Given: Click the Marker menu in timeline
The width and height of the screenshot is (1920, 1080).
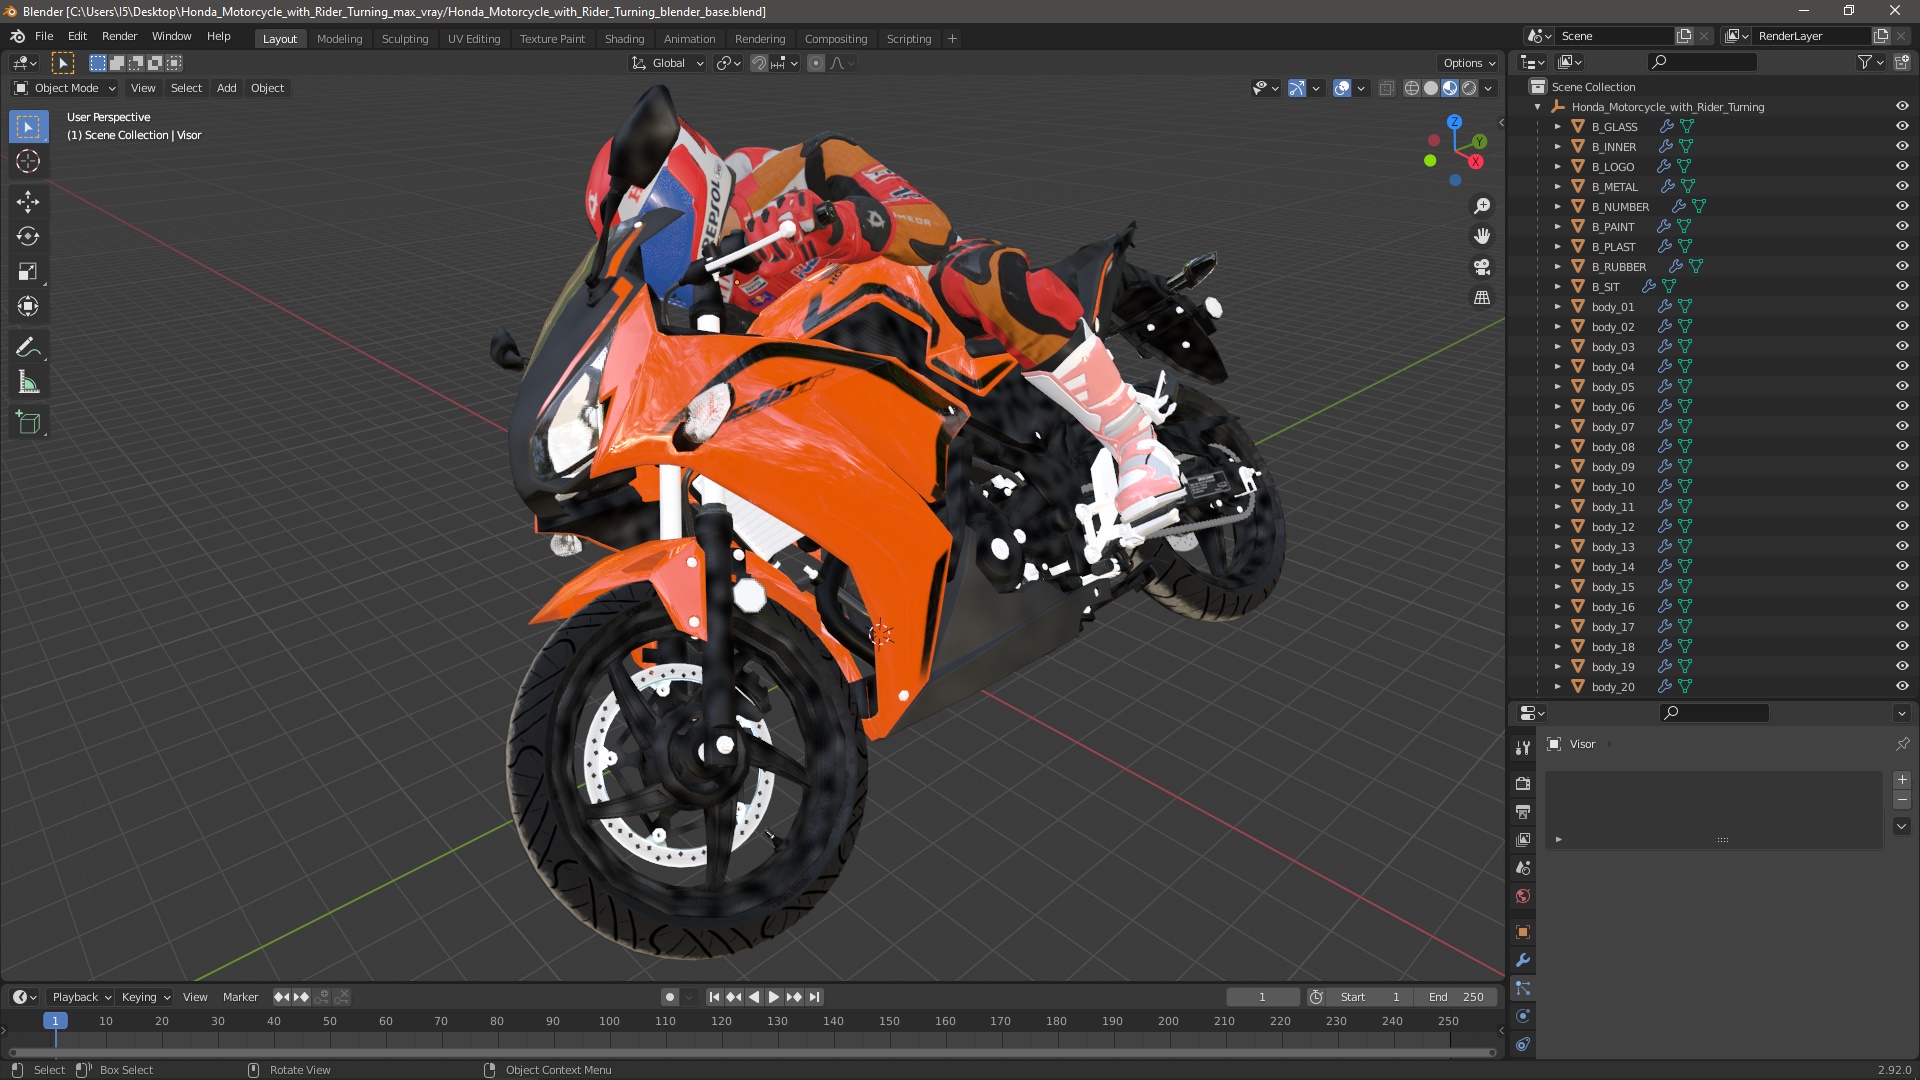Looking at the screenshot, I should tap(240, 997).
